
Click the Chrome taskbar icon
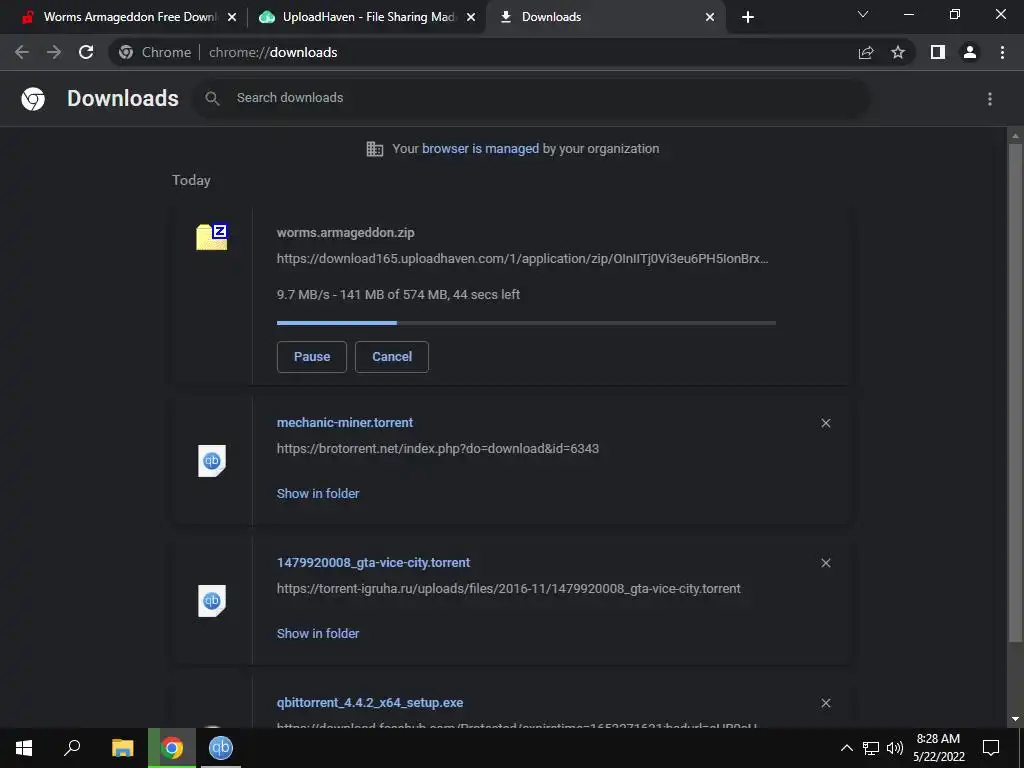[172, 748]
